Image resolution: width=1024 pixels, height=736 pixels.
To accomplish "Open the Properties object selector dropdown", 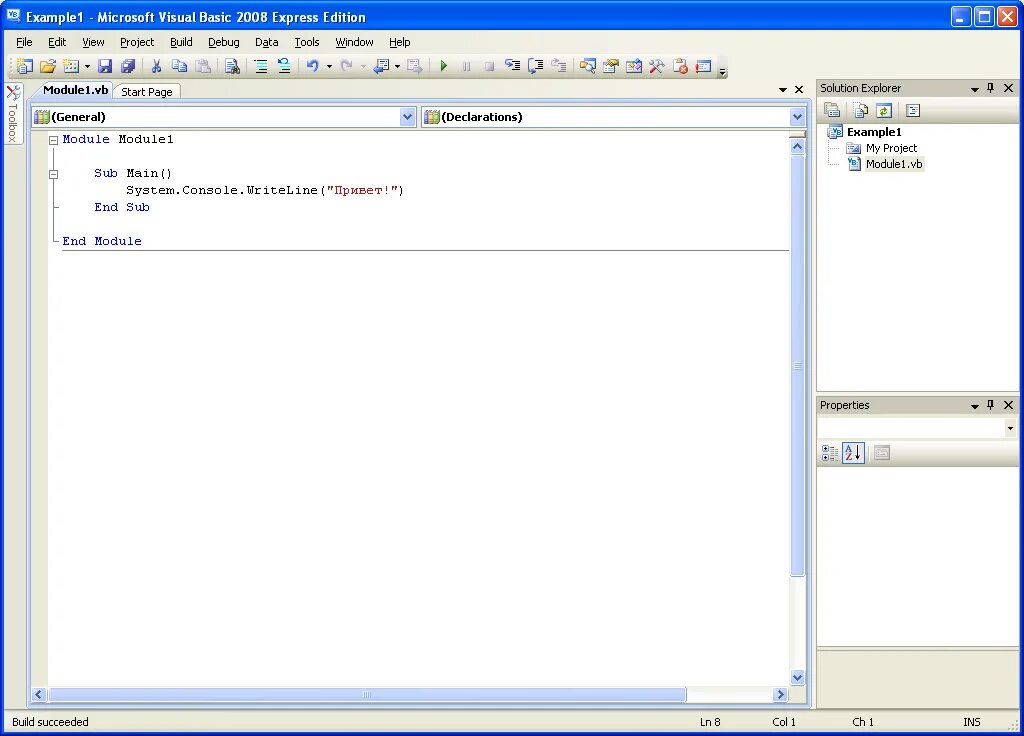I will 1010,428.
